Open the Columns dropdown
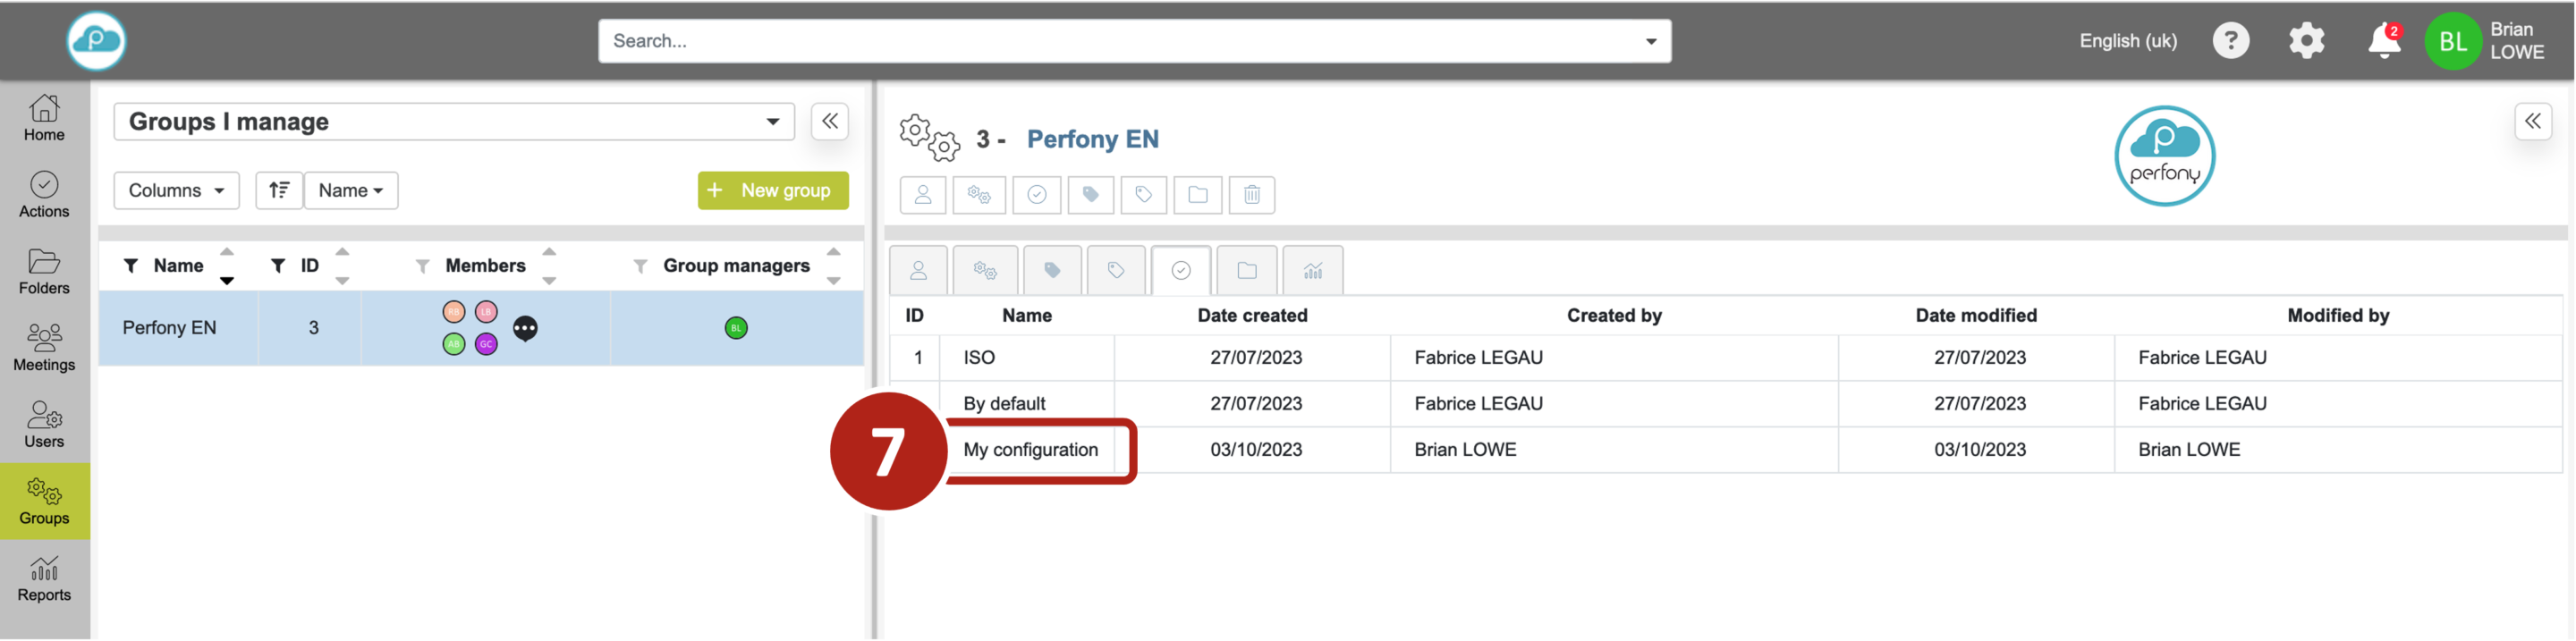The image size is (2576, 641). tap(176, 190)
